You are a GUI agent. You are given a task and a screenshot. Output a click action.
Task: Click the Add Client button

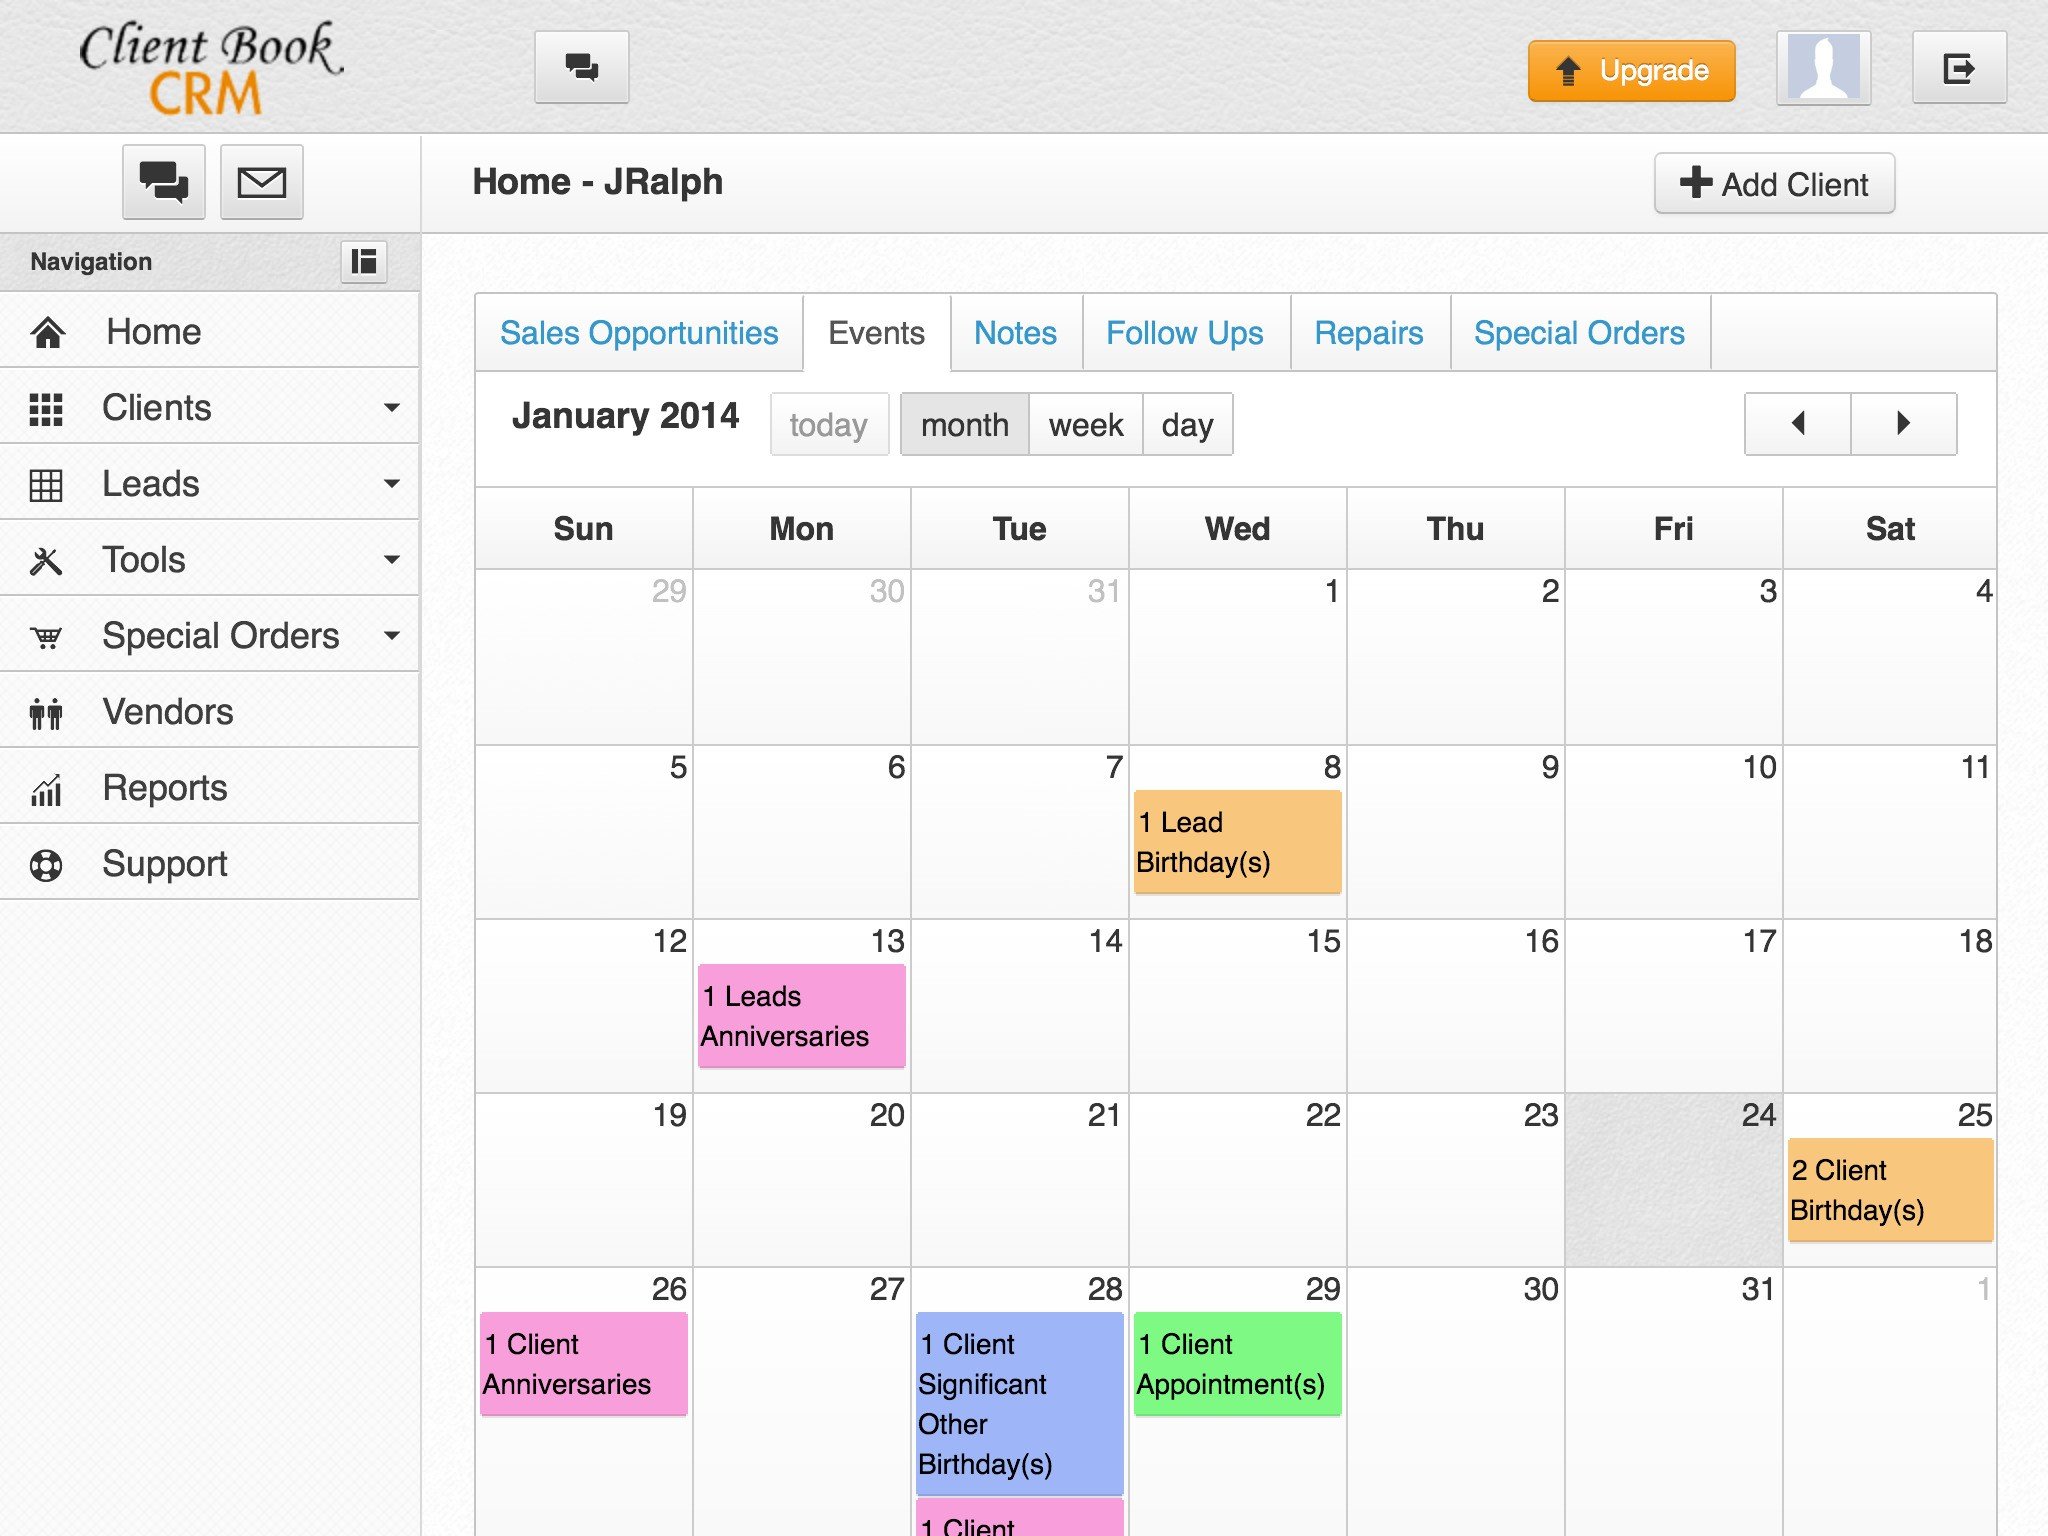[1775, 184]
